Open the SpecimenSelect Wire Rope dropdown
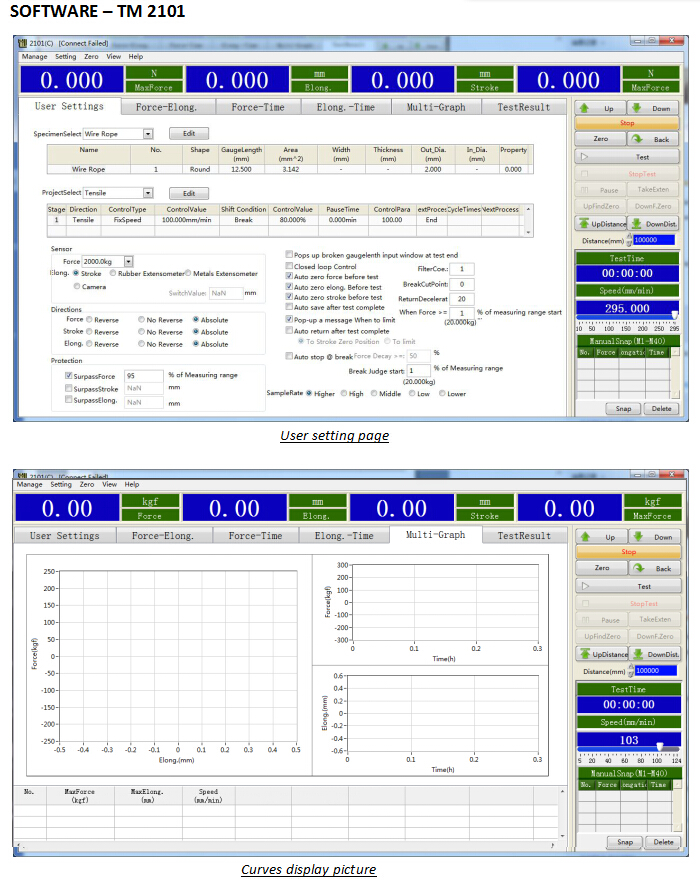Image resolution: width=700 pixels, height=881 pixels. click(147, 133)
